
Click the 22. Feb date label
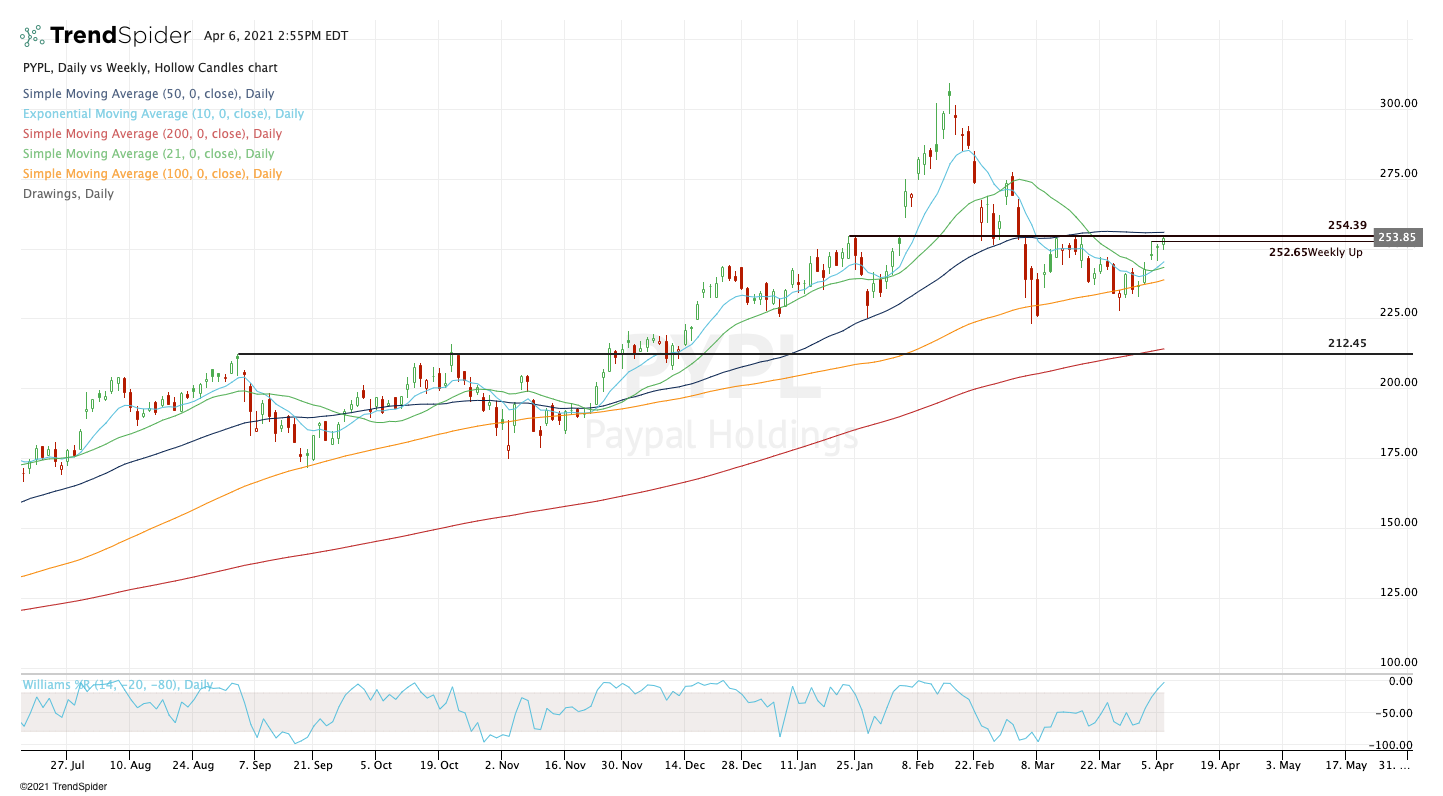[977, 765]
